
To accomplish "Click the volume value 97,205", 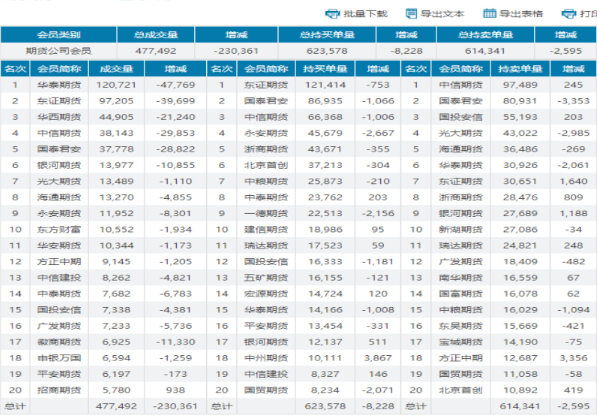I will pos(117,101).
